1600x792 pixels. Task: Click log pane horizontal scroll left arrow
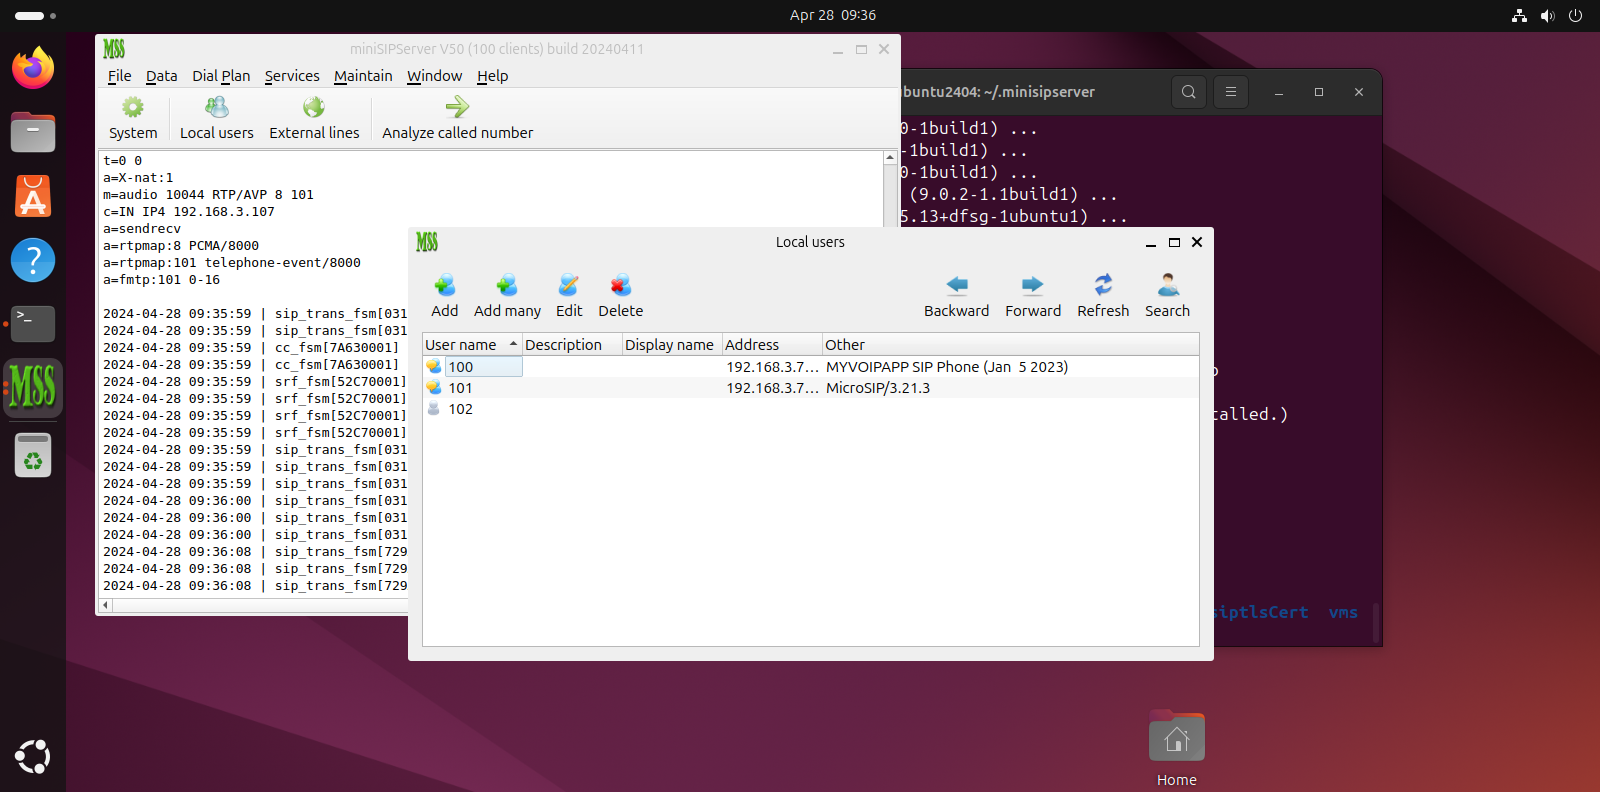[x=106, y=605]
